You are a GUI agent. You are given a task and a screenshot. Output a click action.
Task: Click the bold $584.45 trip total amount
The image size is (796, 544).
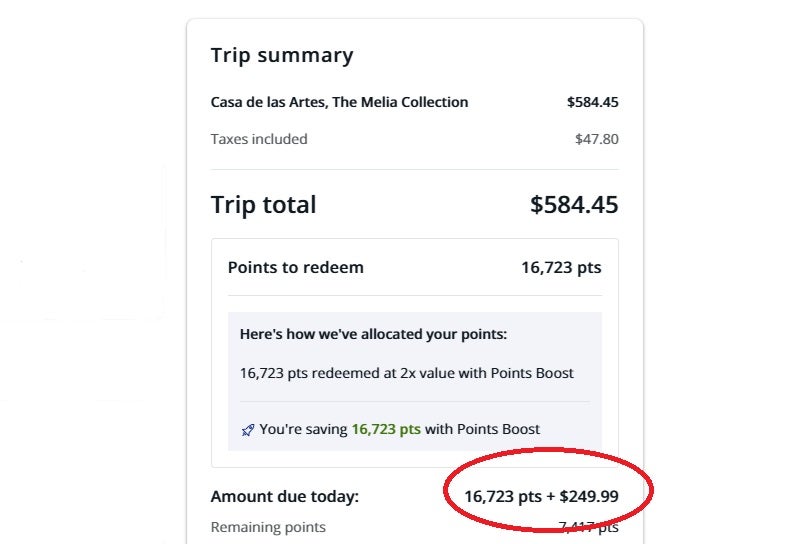click(574, 205)
